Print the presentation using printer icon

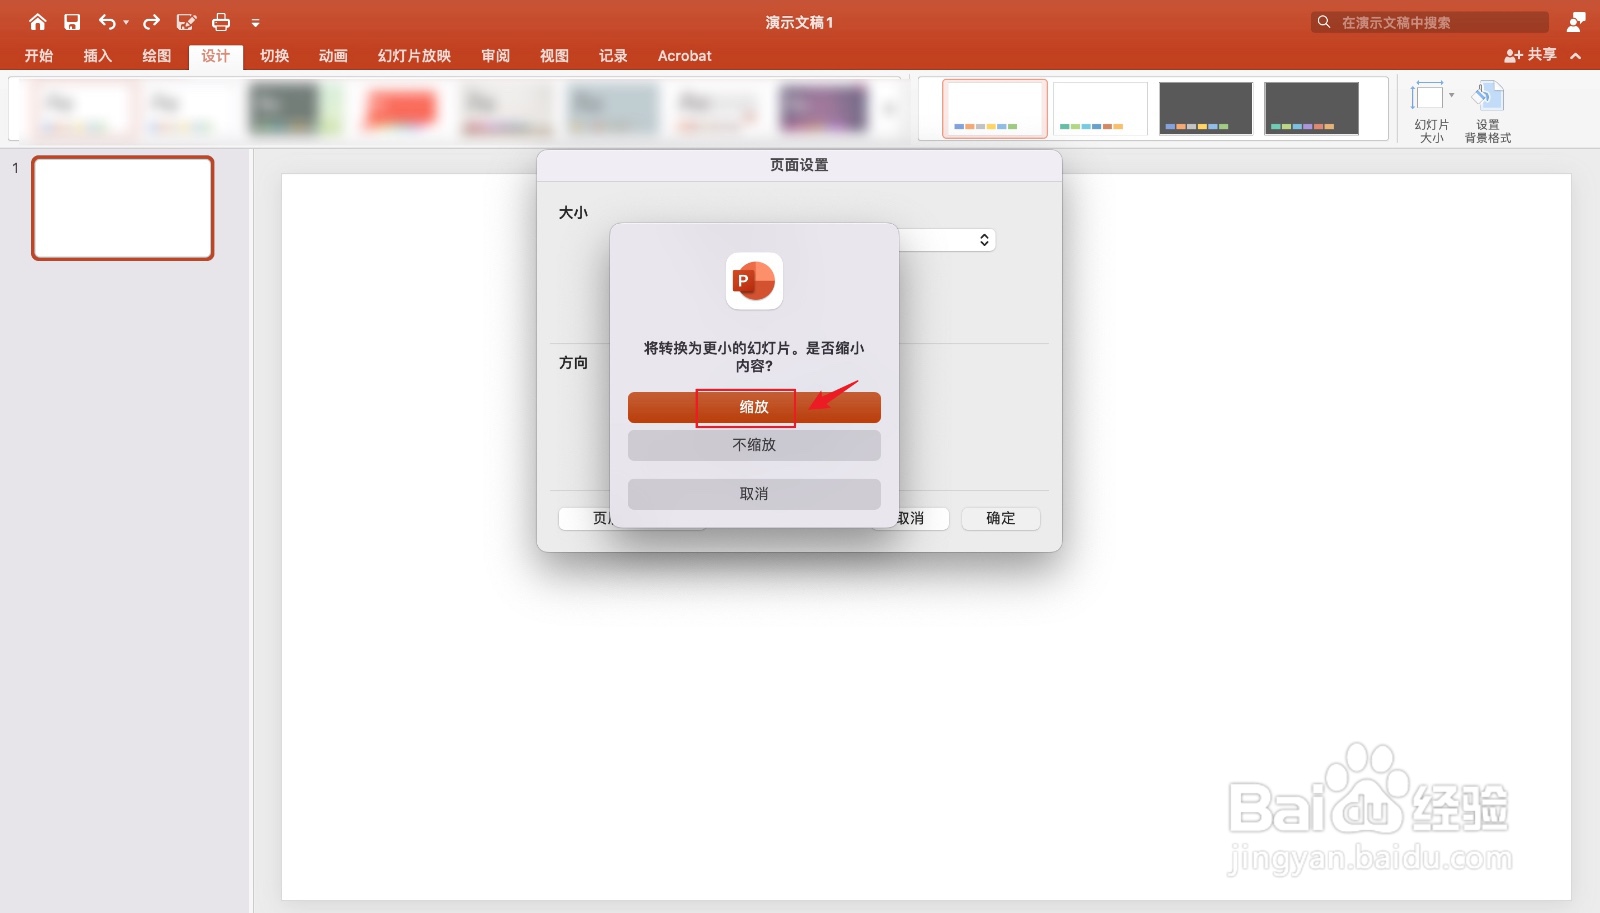click(x=221, y=22)
